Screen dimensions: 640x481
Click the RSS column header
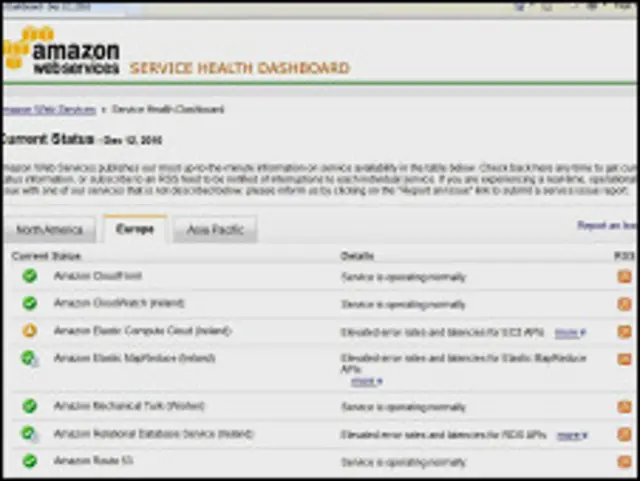pos(624,256)
